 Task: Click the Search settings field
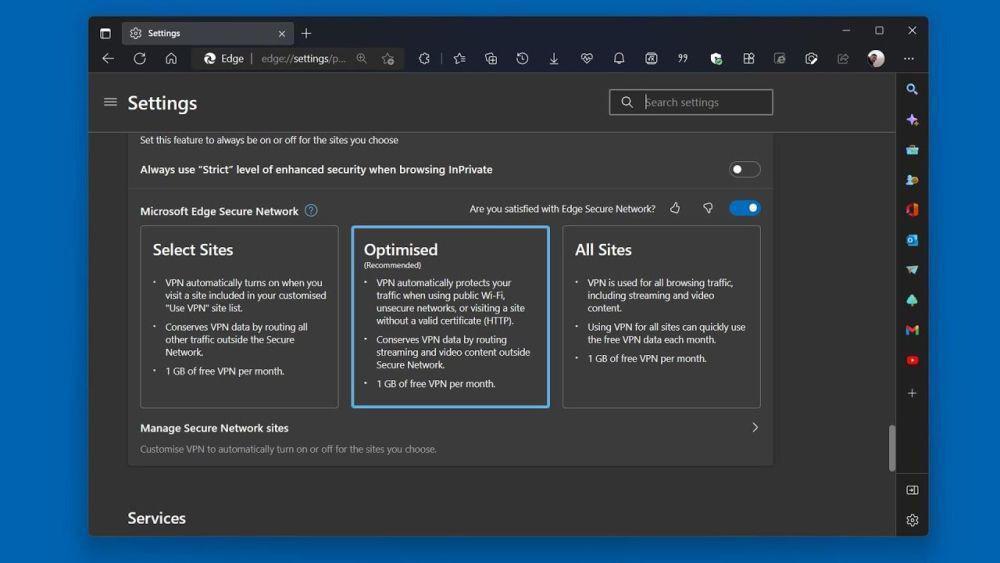click(691, 102)
